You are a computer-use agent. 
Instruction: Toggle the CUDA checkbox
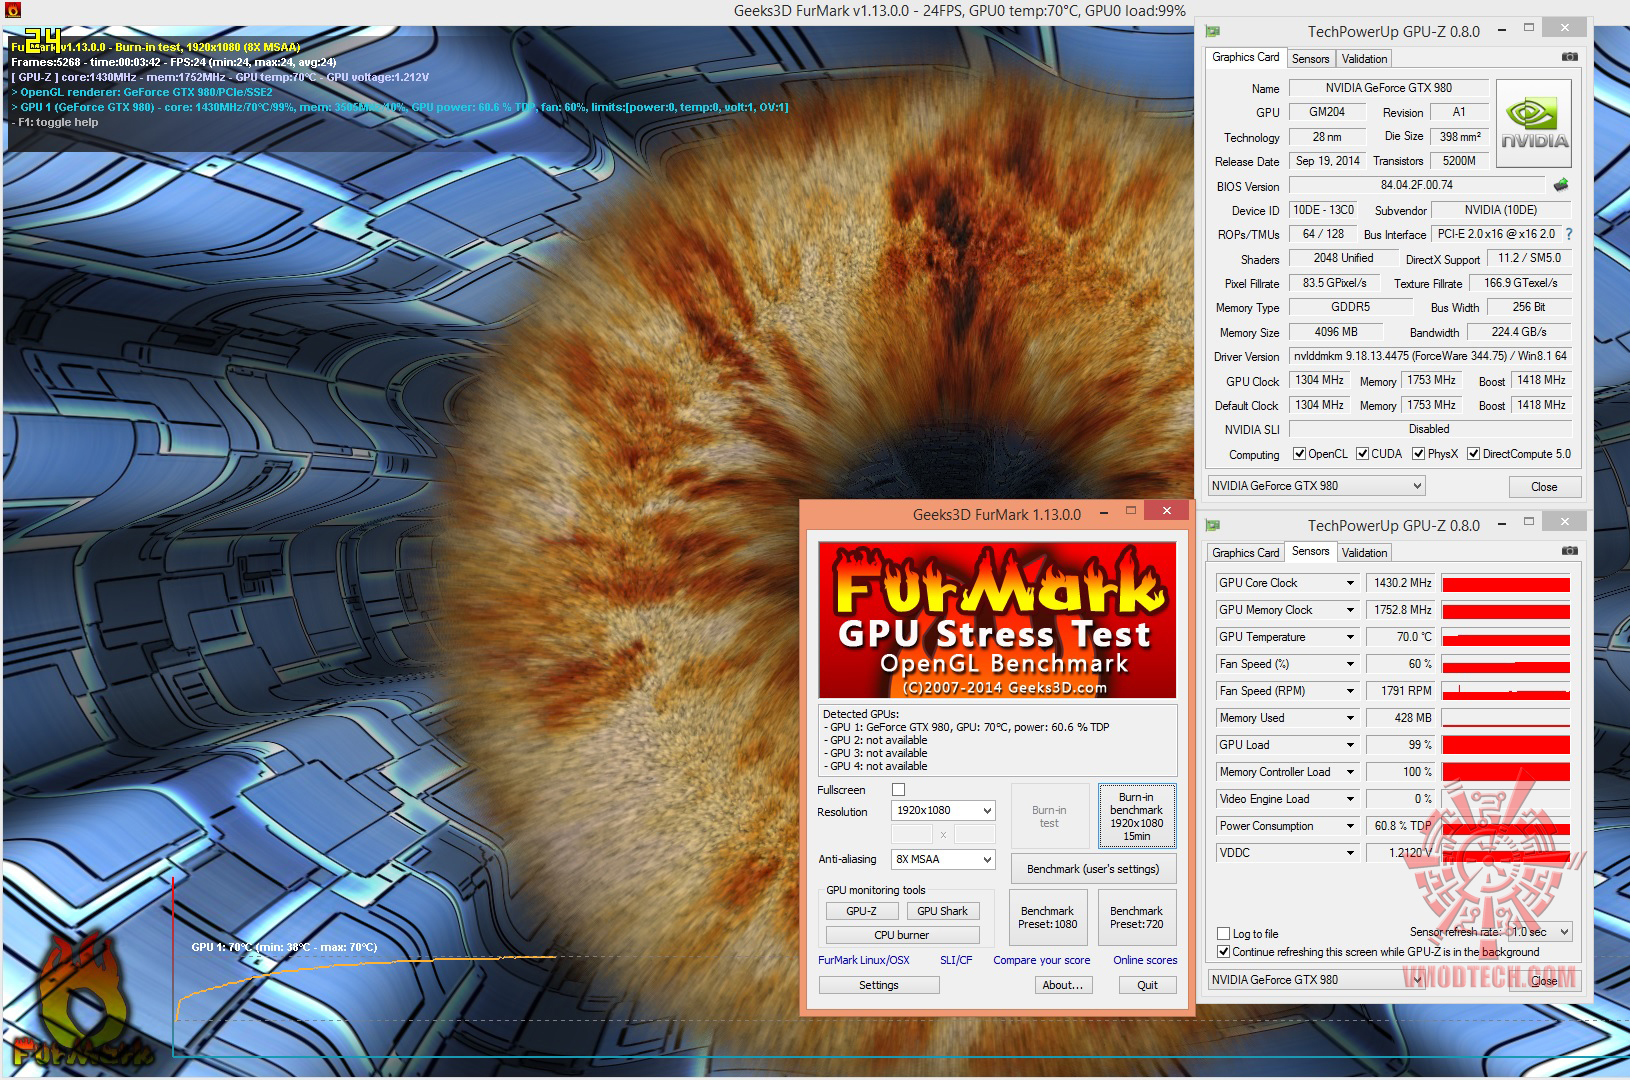[1362, 454]
